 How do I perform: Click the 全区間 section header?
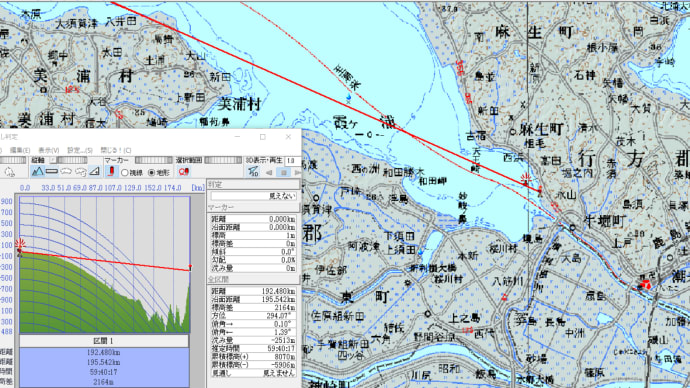pyautogui.click(x=253, y=279)
